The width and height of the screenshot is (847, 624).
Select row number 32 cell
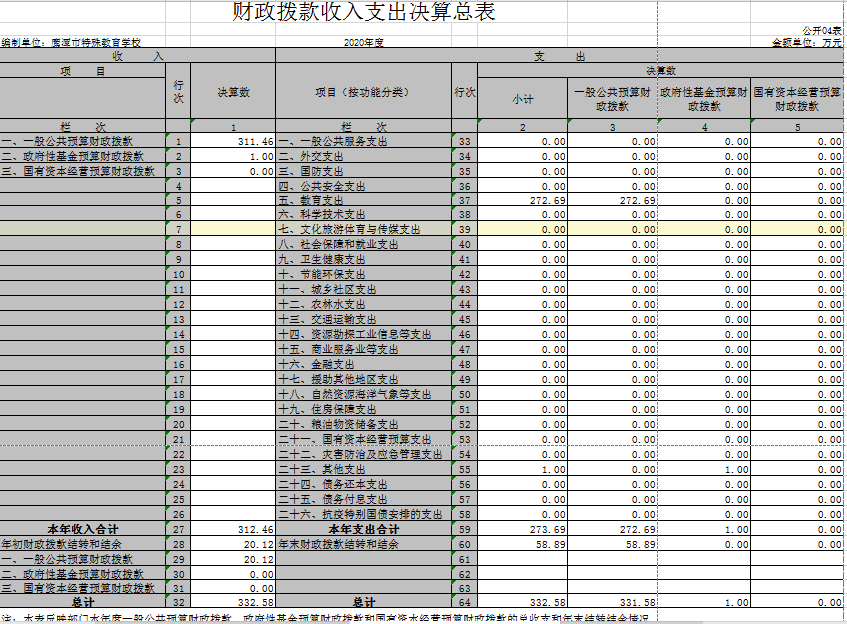click(178, 602)
